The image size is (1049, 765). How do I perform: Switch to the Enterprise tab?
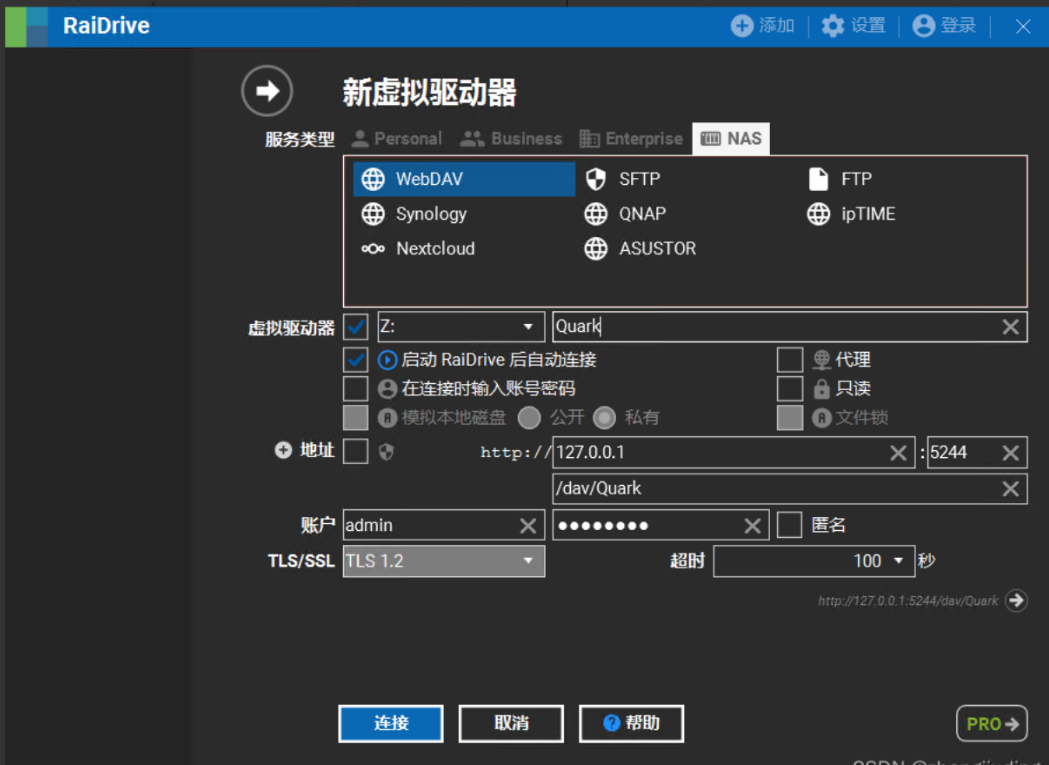(631, 139)
